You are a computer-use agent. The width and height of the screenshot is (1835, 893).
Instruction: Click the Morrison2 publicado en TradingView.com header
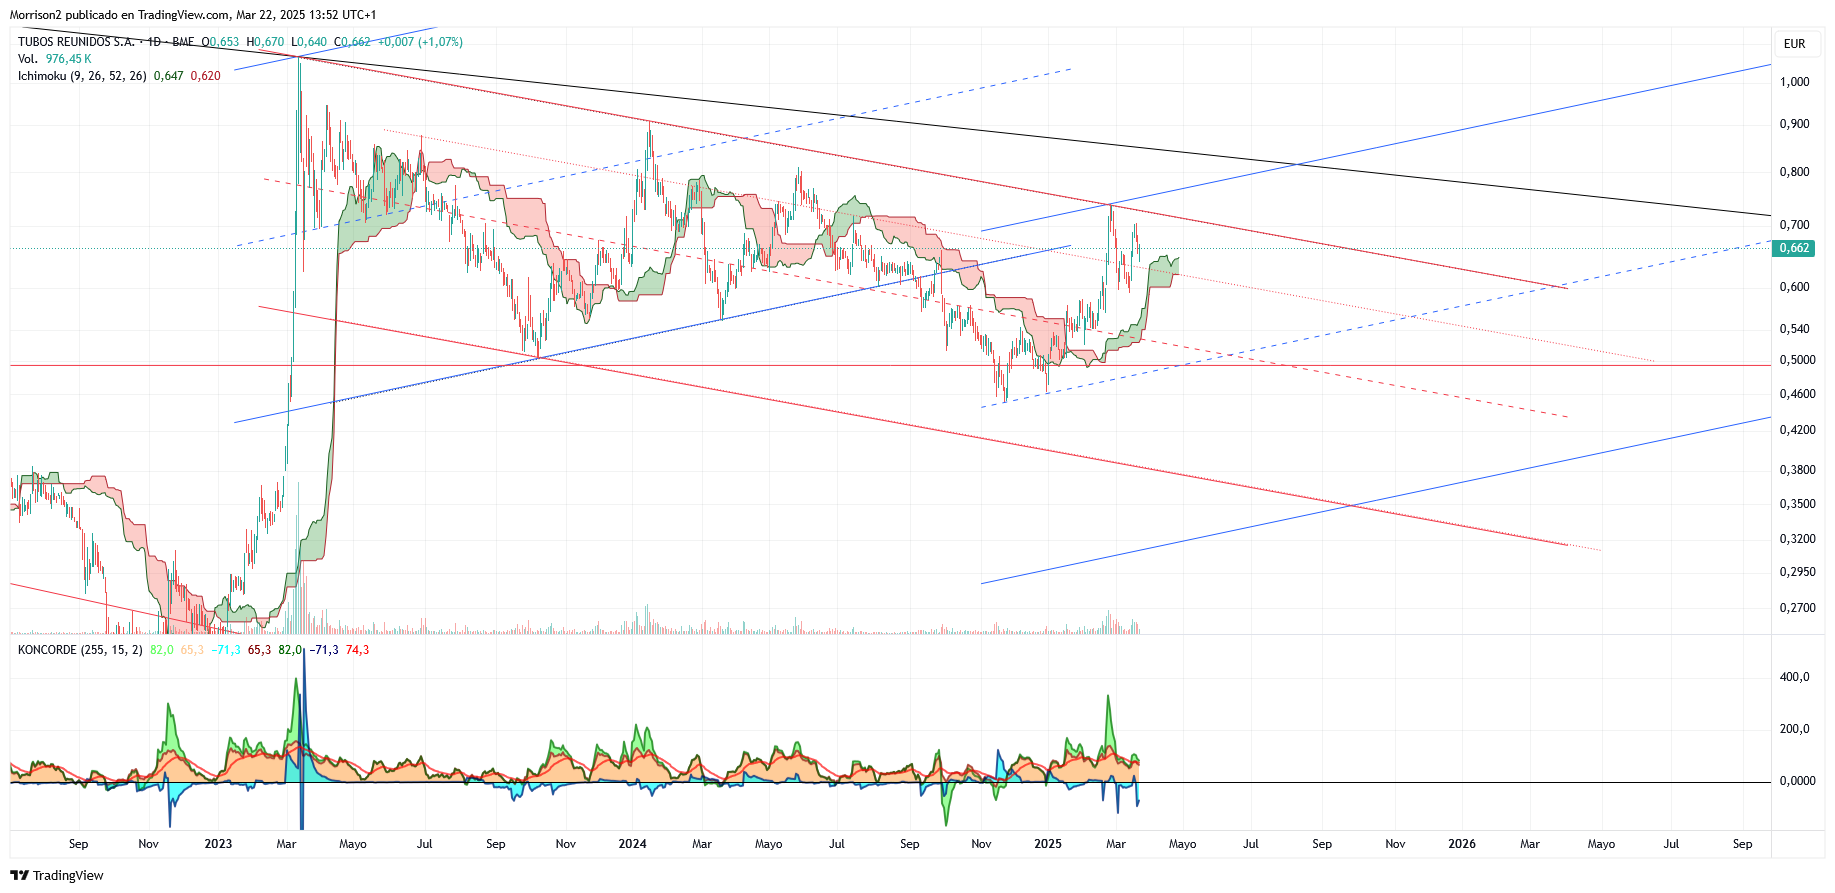[x=193, y=15]
